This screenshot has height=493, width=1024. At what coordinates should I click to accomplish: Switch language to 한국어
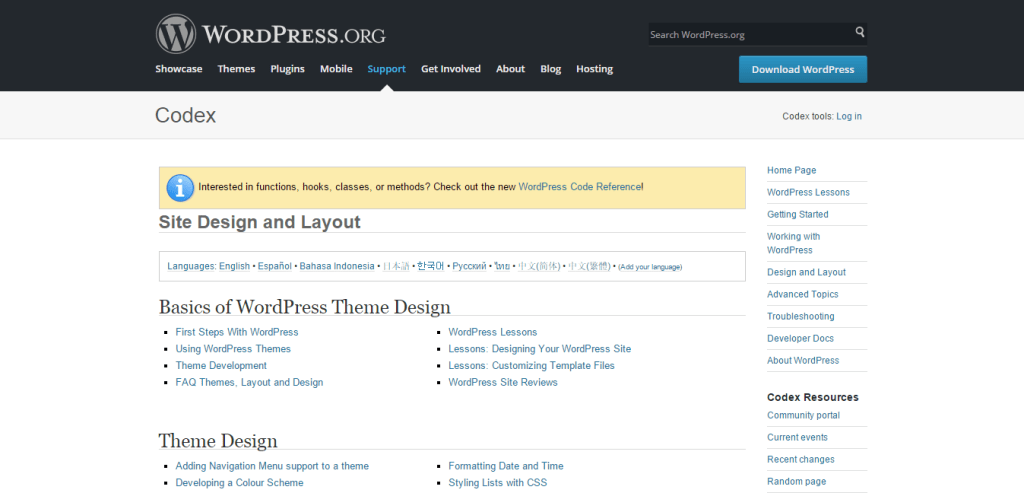point(431,266)
